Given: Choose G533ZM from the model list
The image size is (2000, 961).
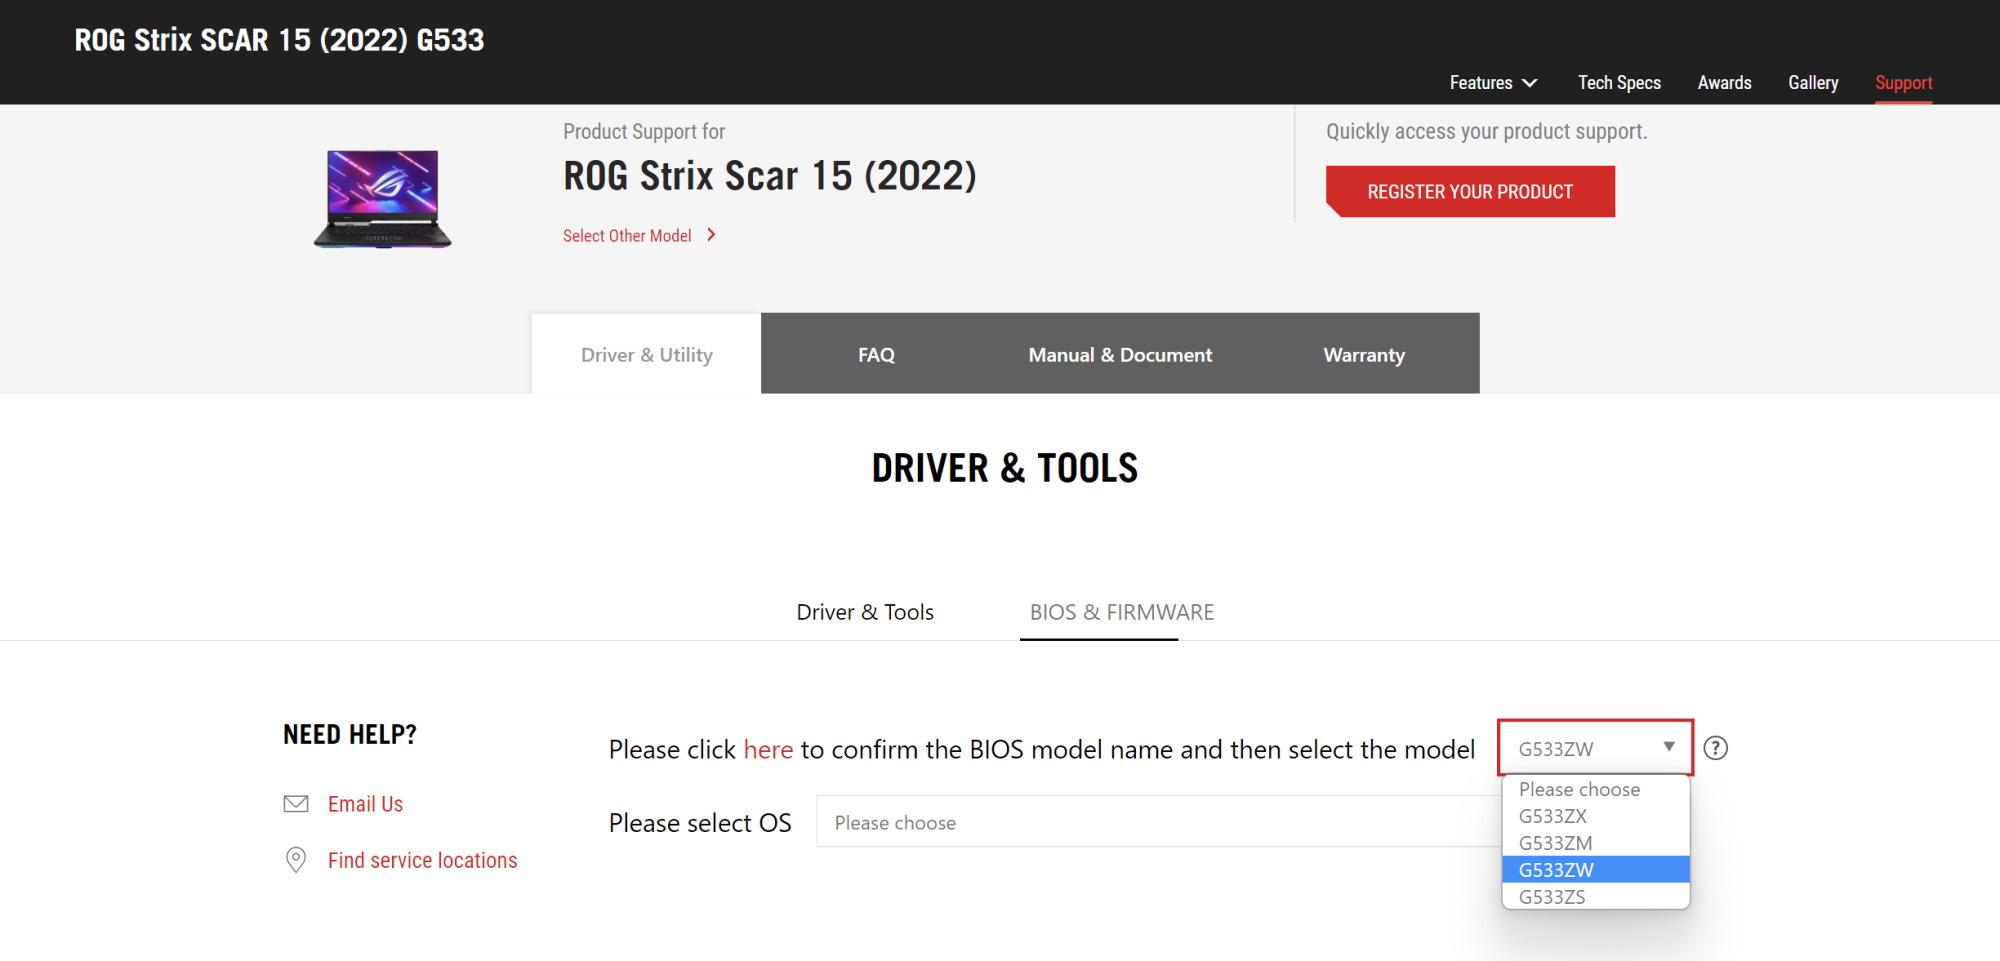Looking at the screenshot, I should tap(1596, 843).
